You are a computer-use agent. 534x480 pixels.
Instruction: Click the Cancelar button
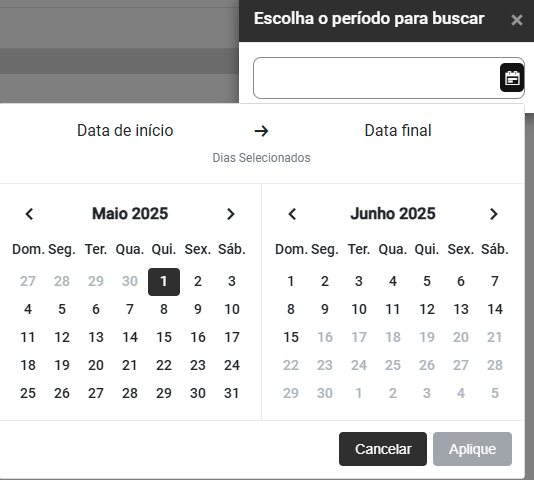coord(383,449)
